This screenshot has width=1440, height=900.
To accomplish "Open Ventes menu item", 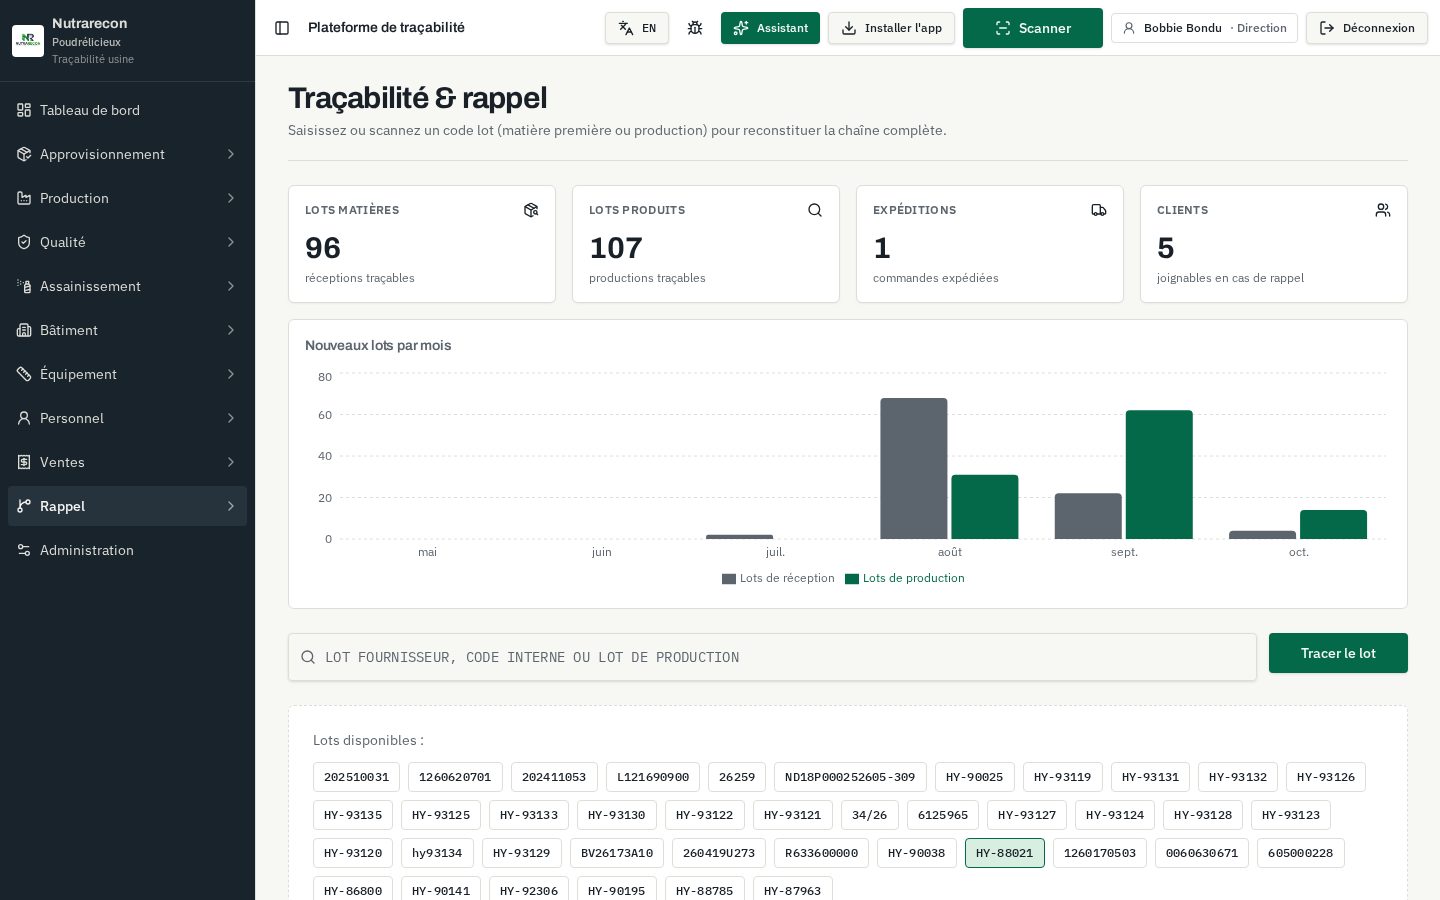I will coord(127,462).
